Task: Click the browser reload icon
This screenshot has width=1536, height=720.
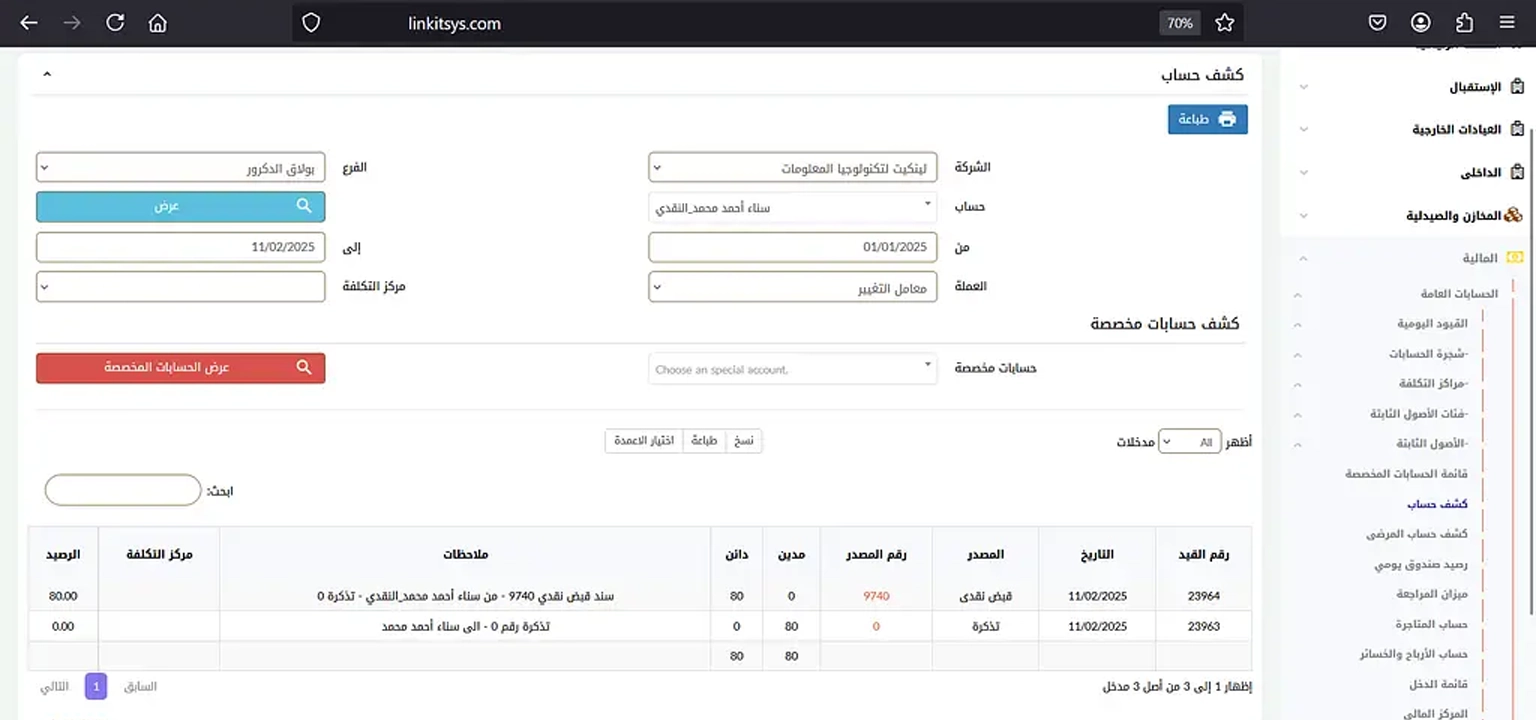Action: pos(114,22)
